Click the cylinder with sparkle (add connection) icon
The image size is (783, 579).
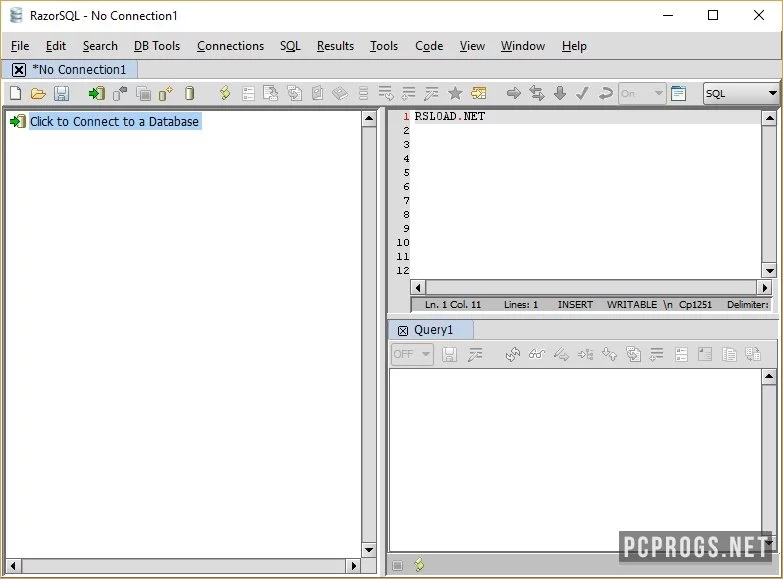[166, 93]
